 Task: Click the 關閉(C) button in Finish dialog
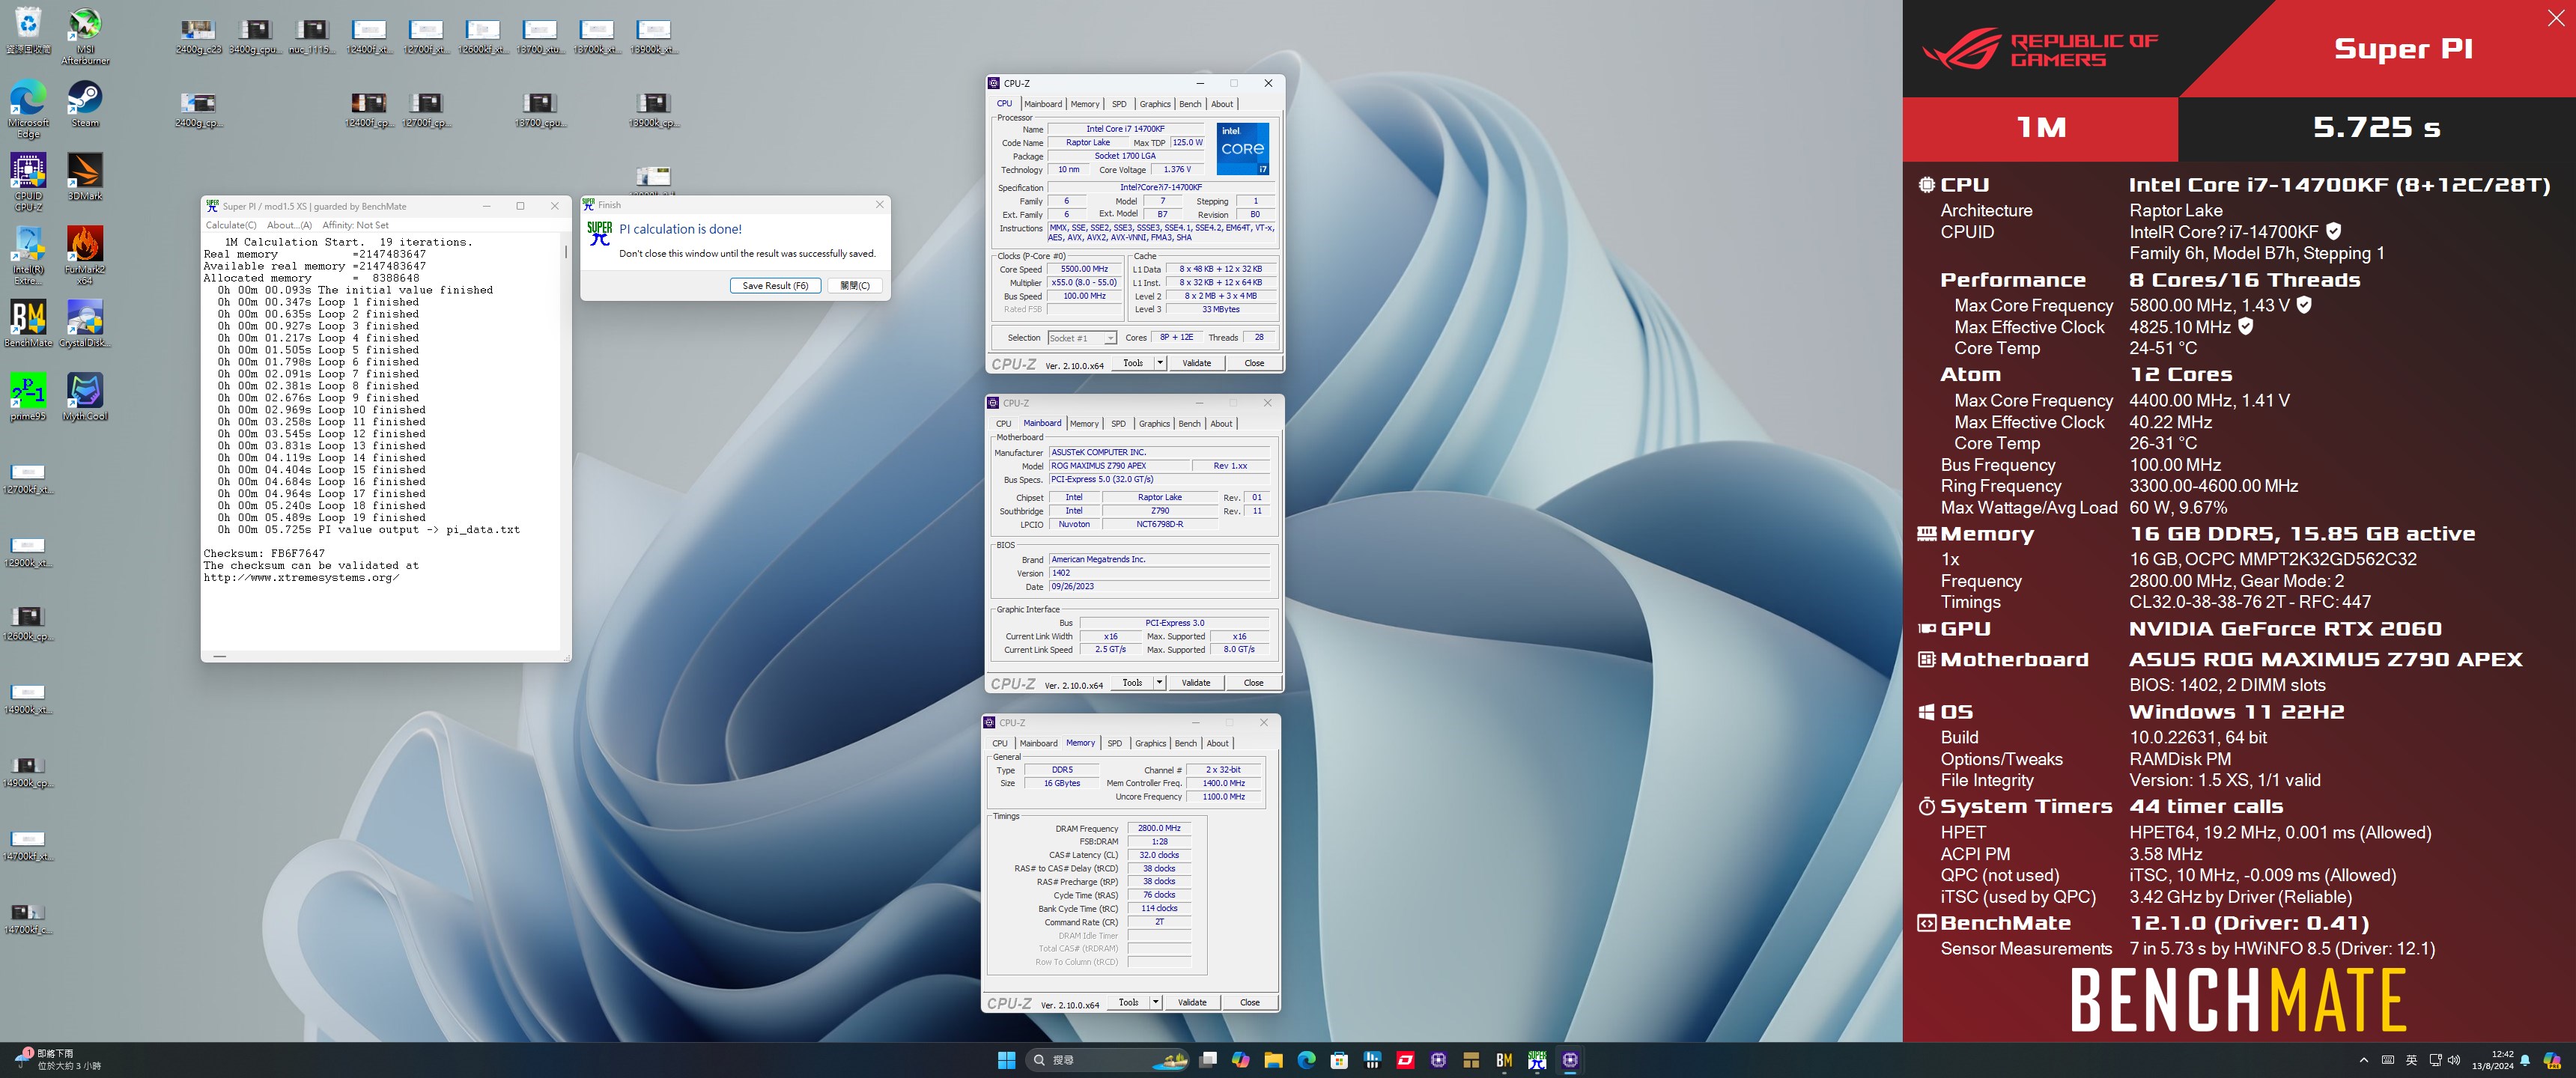point(855,286)
